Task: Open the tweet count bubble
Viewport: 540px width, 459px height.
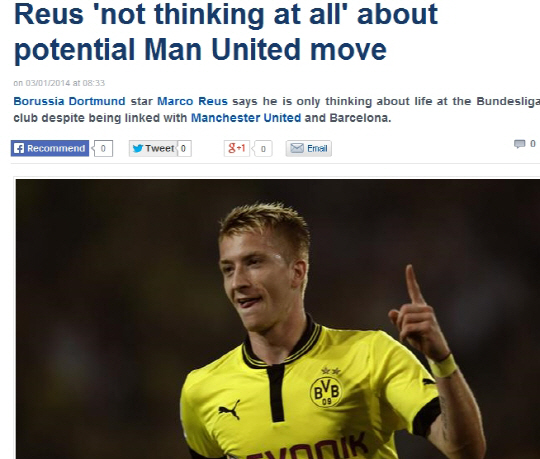Action: click(184, 148)
